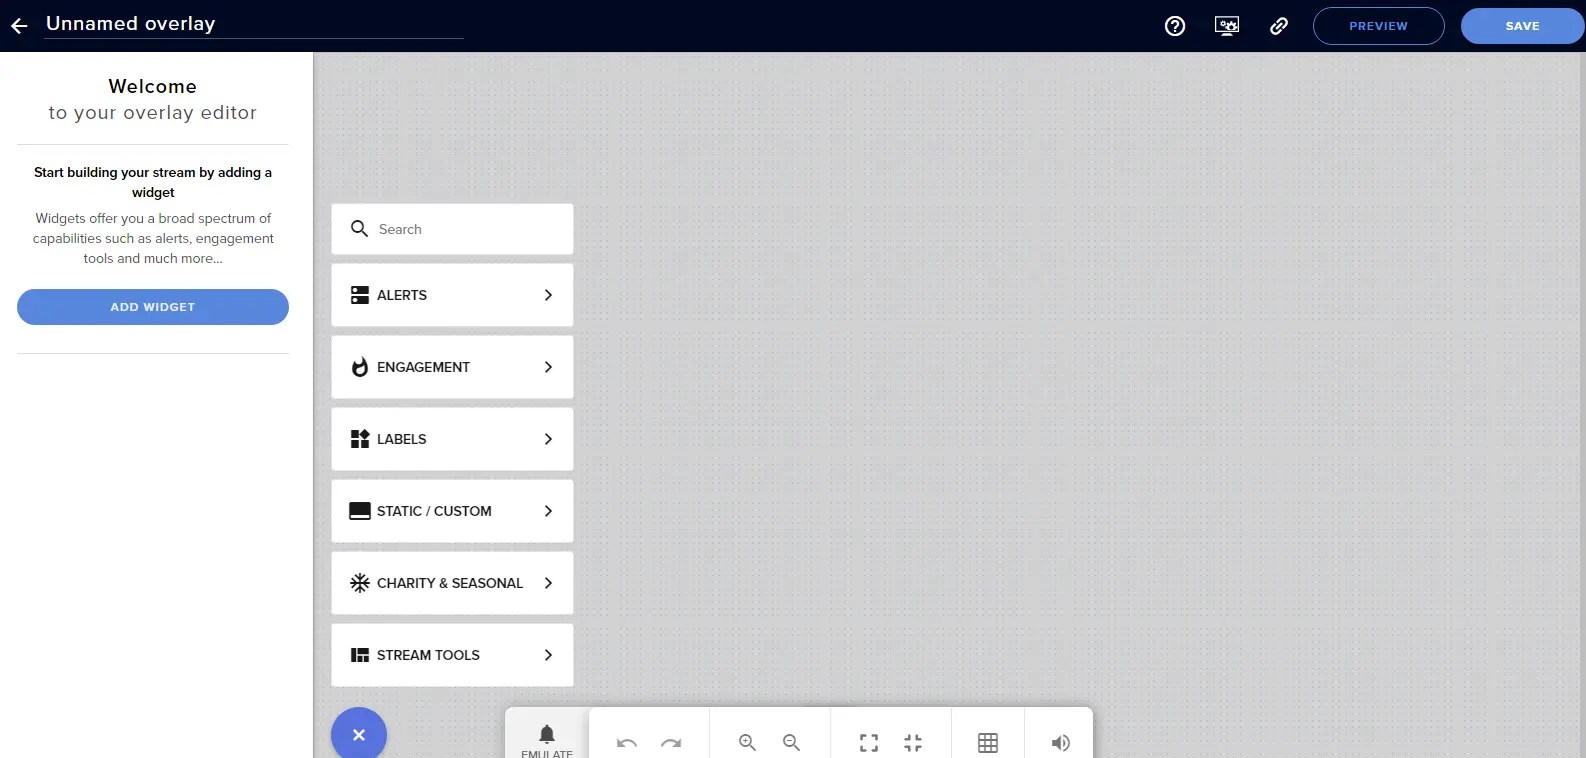Click the Engagement flame icon
Image resolution: width=1586 pixels, height=758 pixels.
click(360, 367)
